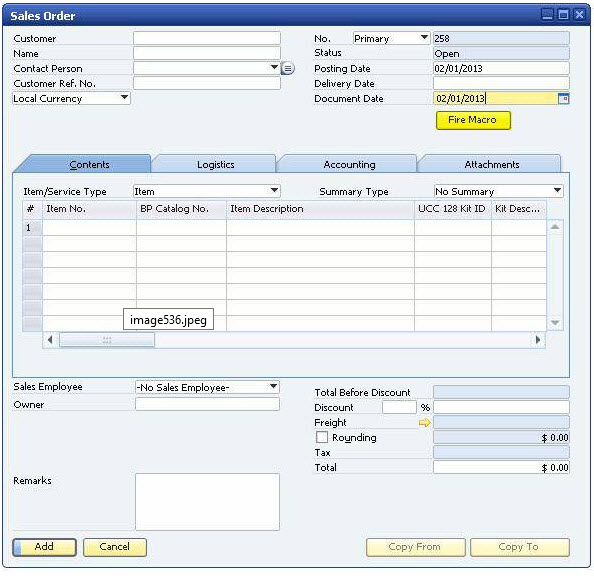Image resolution: width=594 pixels, height=576 pixels.
Task: Click the Customer input field
Action: point(207,38)
